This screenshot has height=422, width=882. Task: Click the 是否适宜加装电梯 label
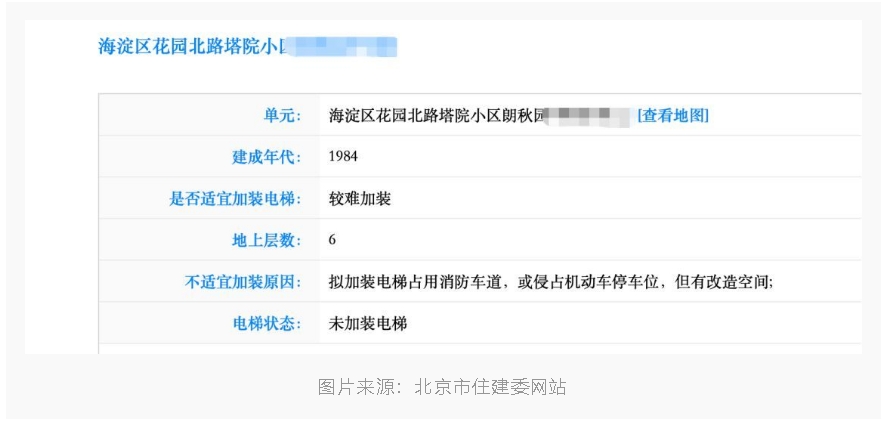(x=235, y=198)
